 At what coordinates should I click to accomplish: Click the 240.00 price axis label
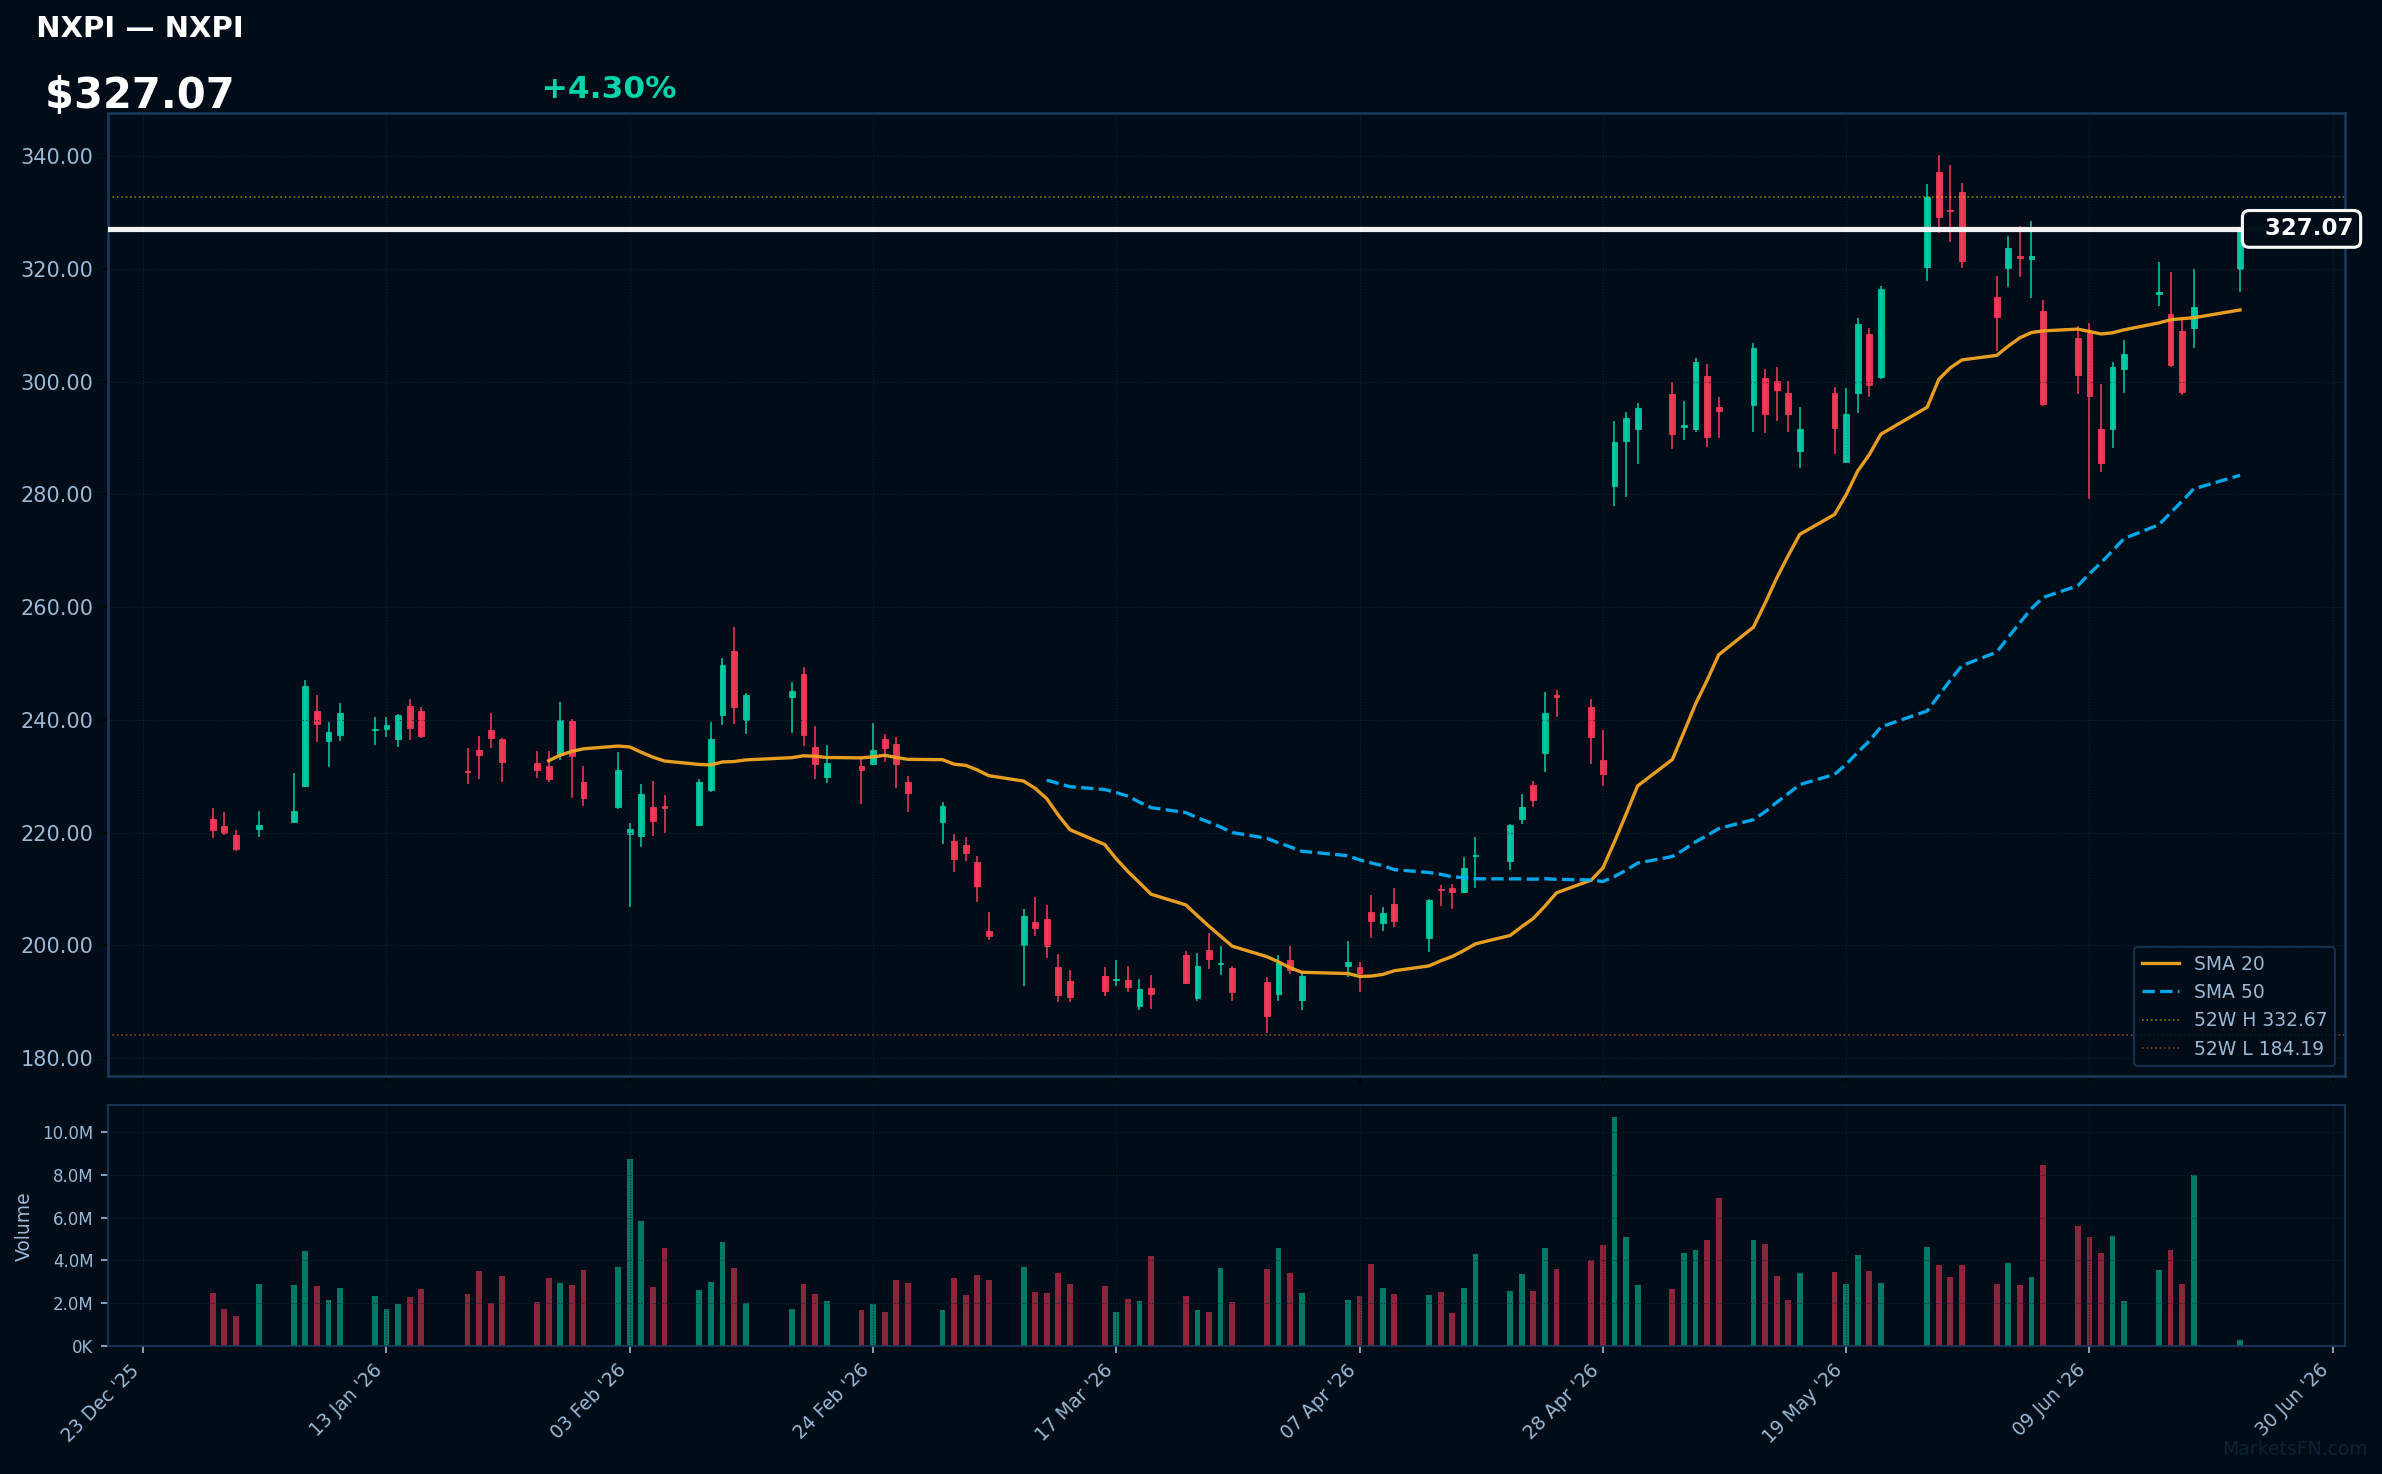click(x=57, y=720)
